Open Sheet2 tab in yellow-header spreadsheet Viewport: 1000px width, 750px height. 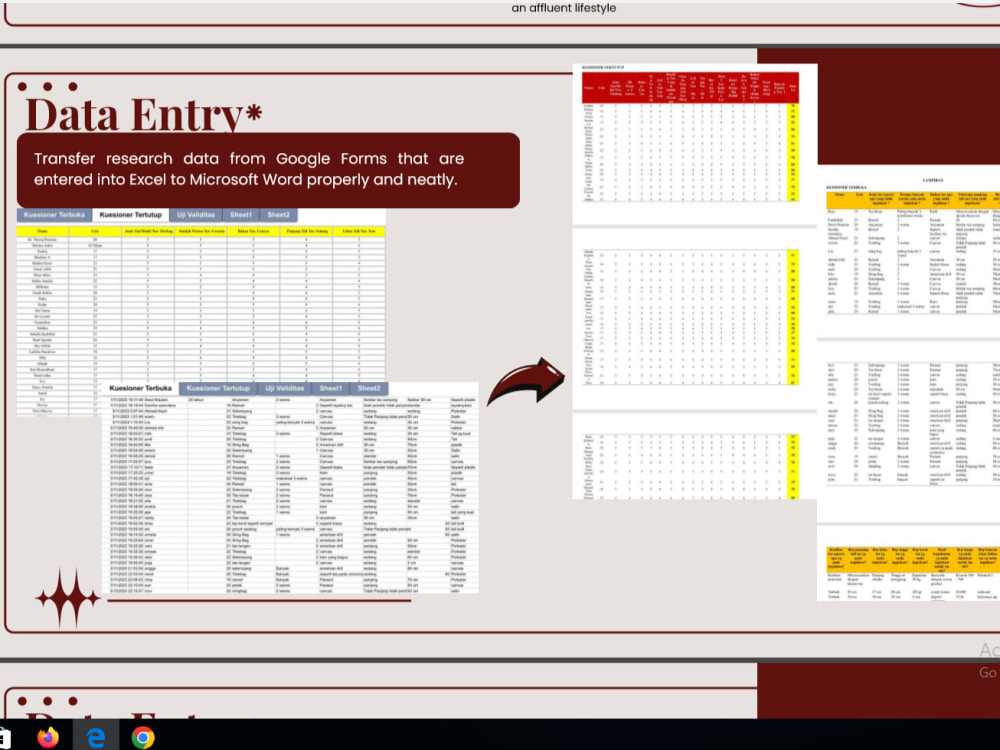[x=279, y=215]
